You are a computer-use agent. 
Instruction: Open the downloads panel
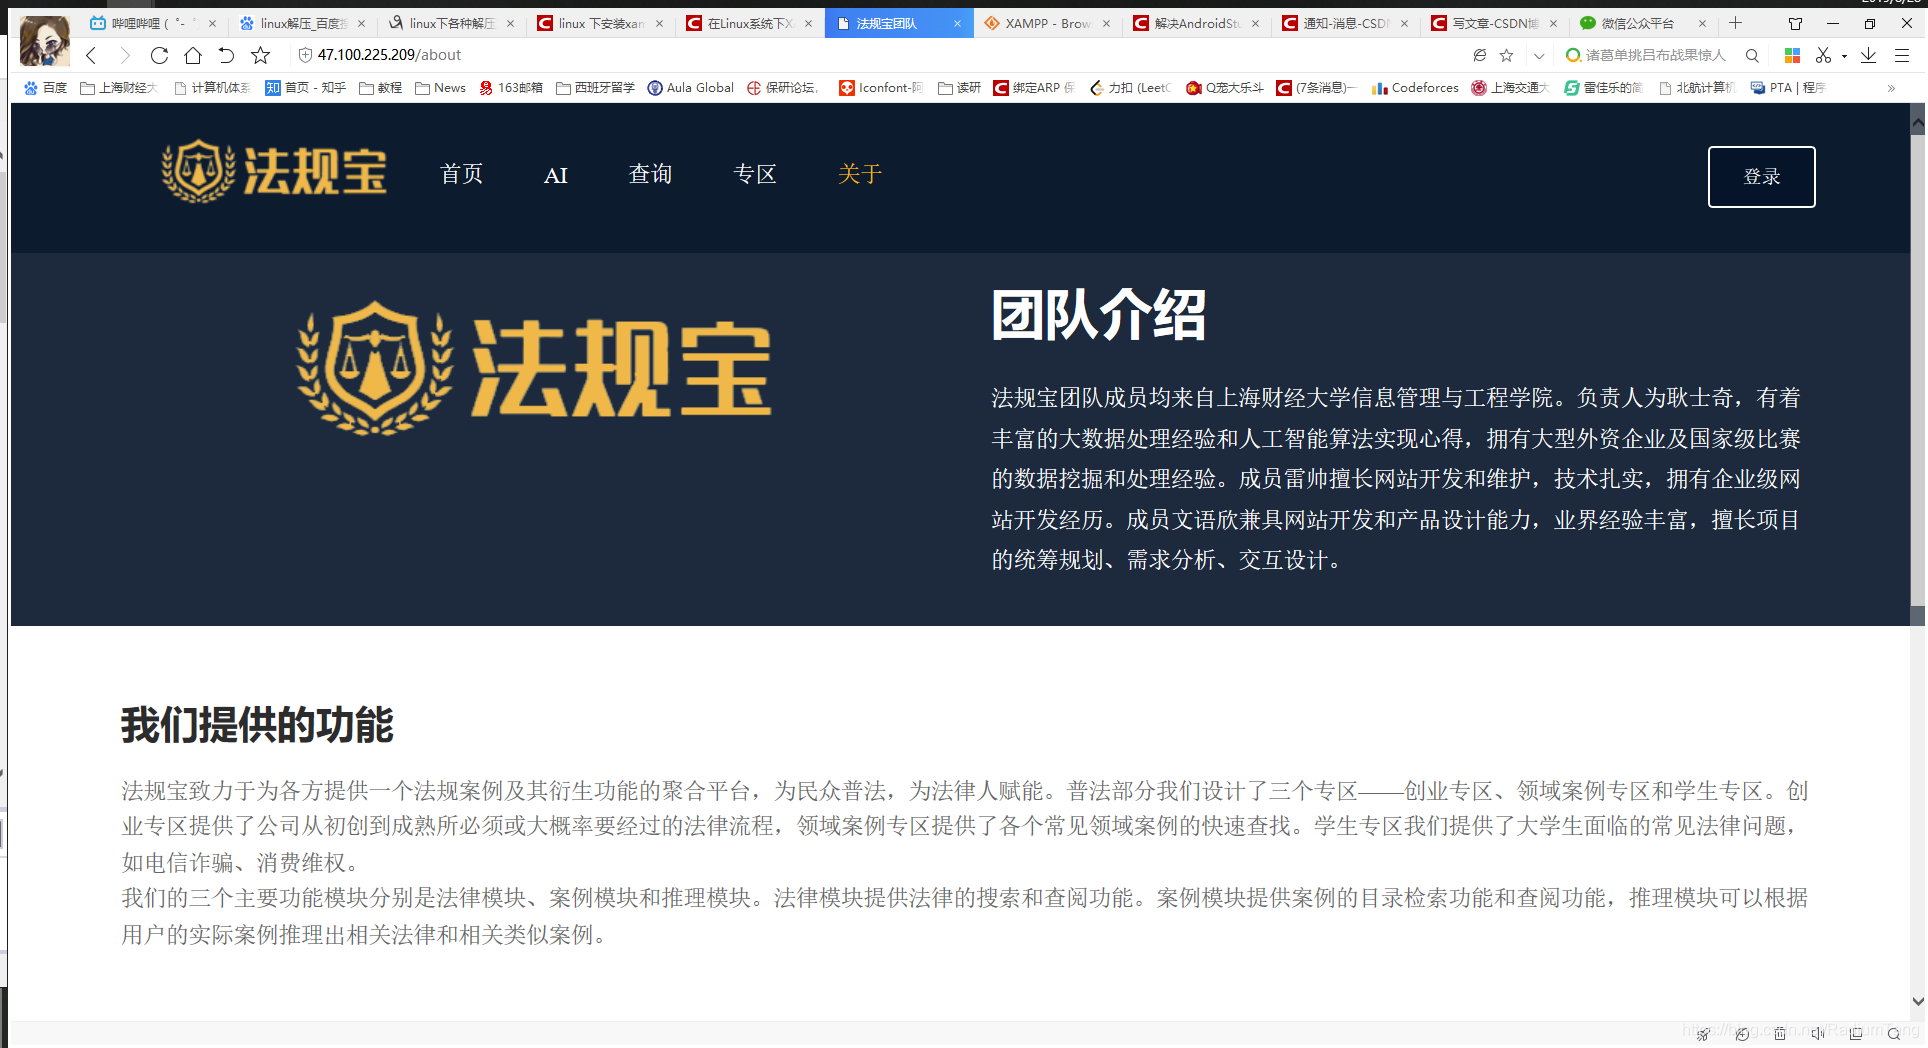(1870, 55)
